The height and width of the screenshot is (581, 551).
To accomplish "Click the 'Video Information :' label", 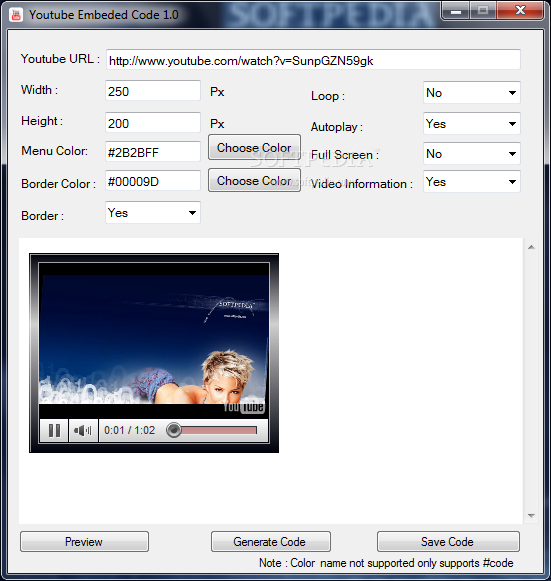I will click(362, 184).
